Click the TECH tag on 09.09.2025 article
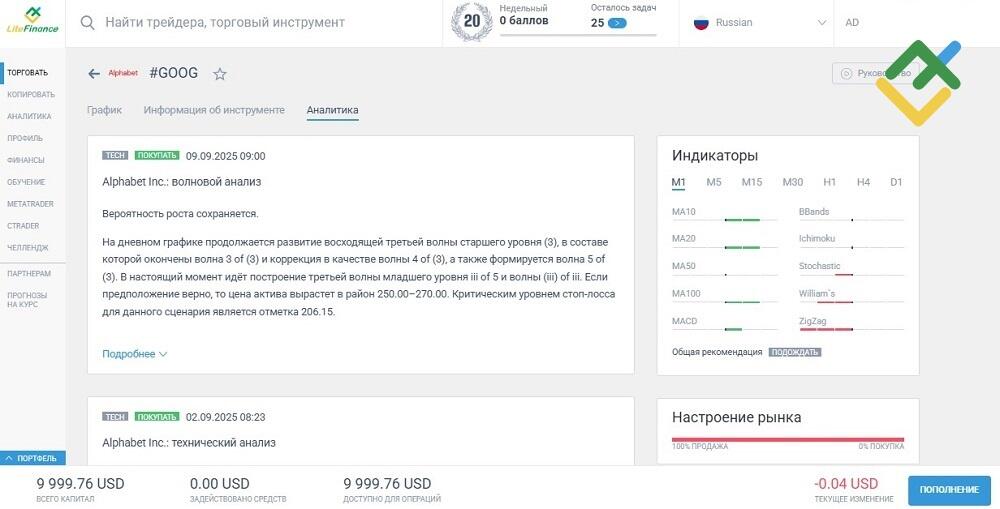The height and width of the screenshot is (509, 1000). [115, 156]
